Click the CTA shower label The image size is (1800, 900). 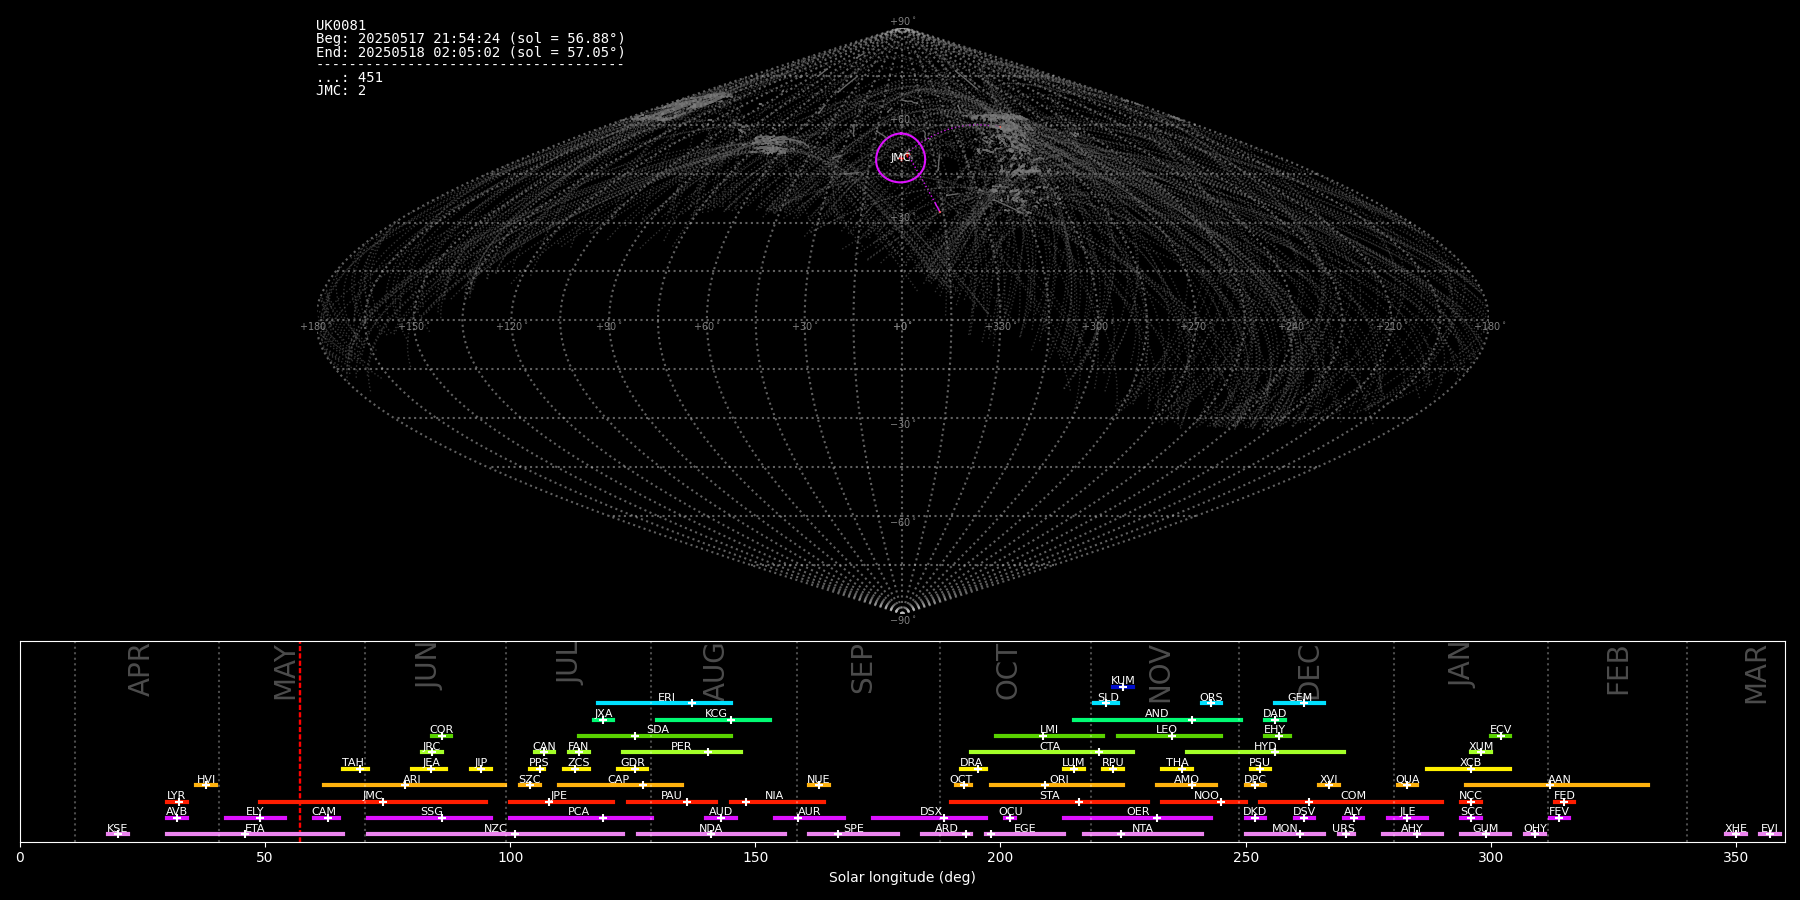point(1049,747)
